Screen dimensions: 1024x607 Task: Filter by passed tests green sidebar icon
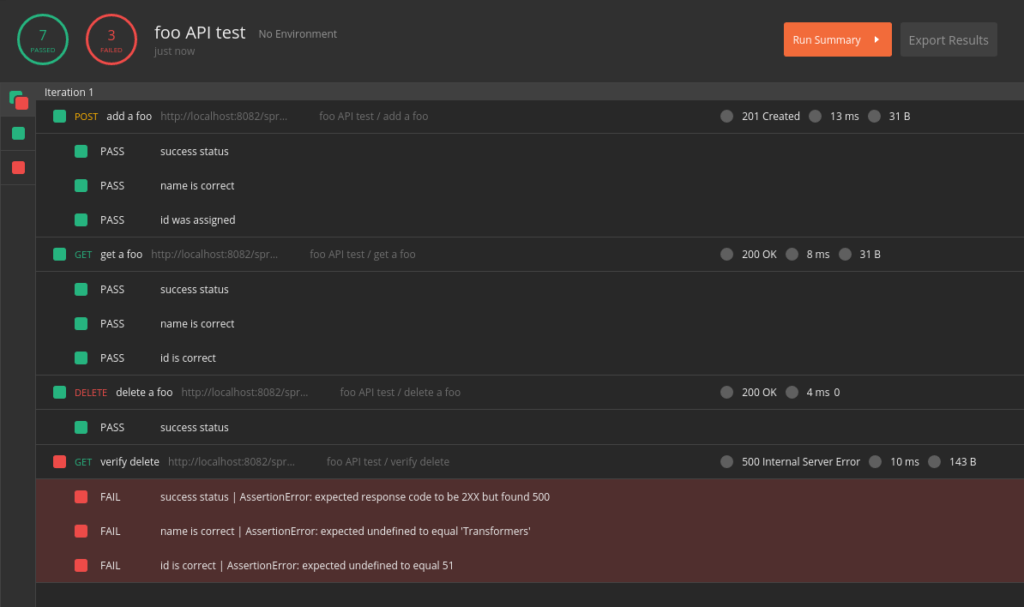tap(18, 133)
